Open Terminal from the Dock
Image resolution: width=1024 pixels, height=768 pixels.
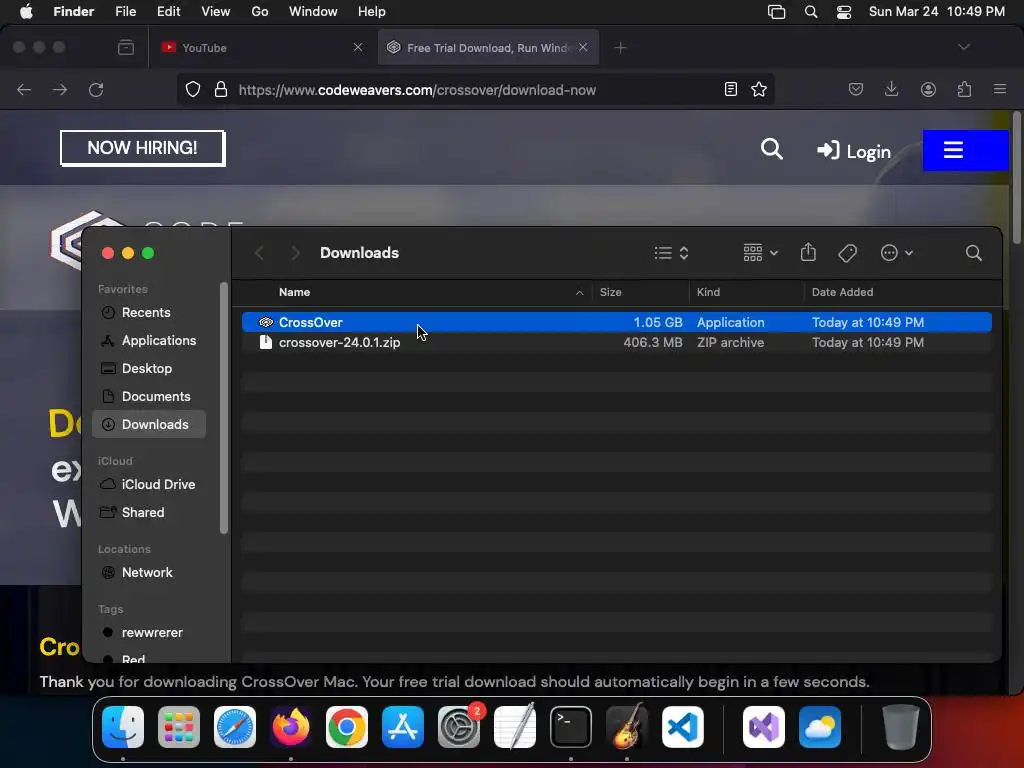[571, 727]
